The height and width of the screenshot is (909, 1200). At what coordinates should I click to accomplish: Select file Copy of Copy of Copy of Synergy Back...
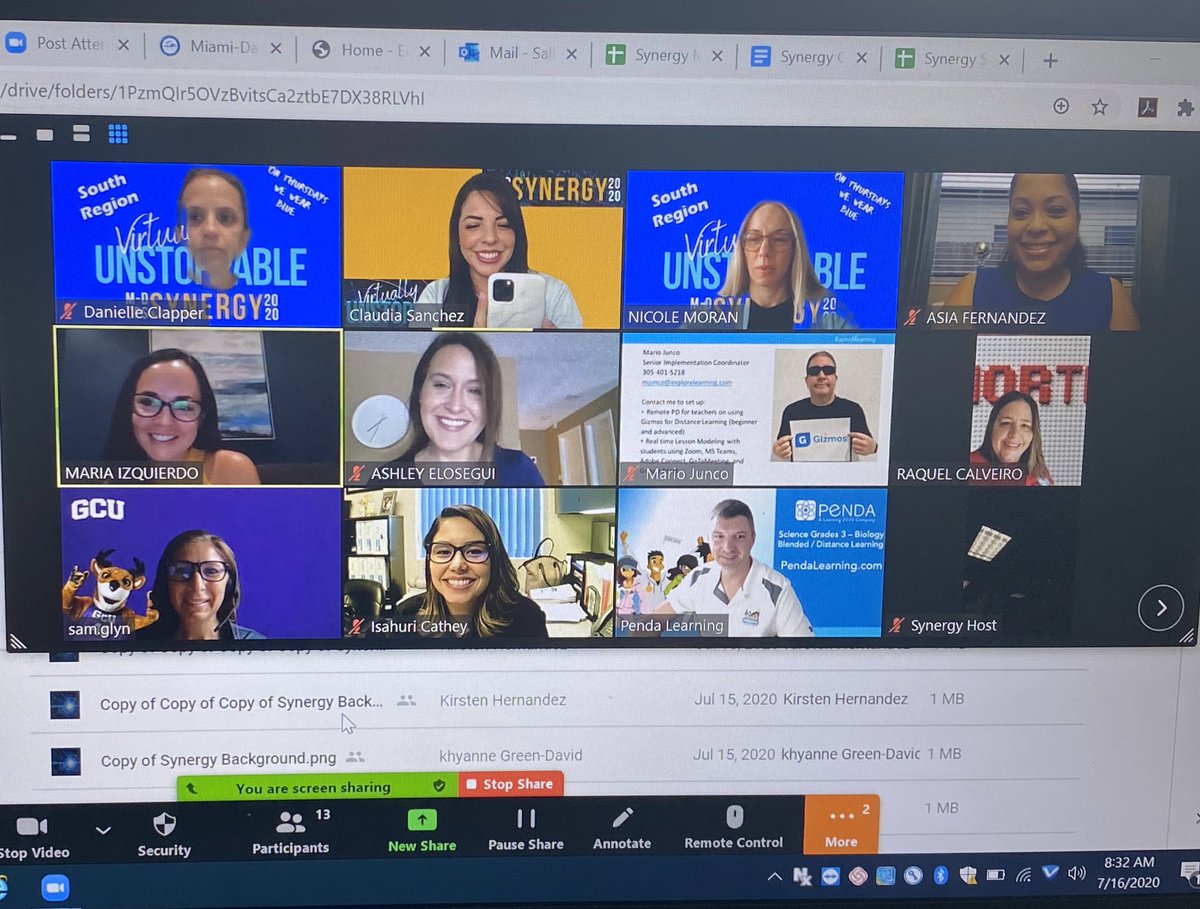point(241,703)
